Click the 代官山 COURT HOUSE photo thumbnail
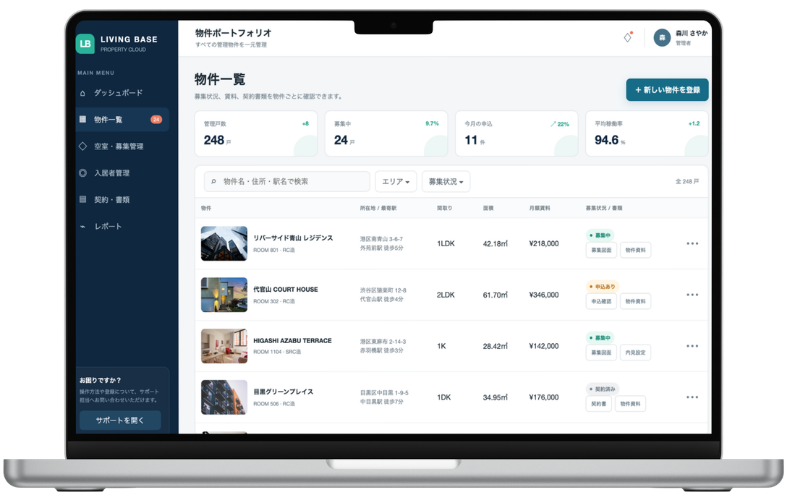787x498 pixels. [x=224, y=295]
